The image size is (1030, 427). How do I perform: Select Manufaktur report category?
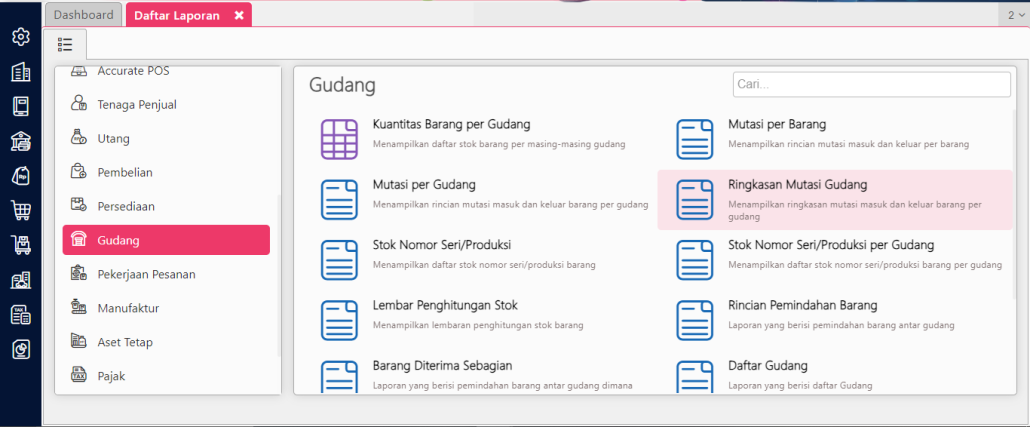[128, 308]
